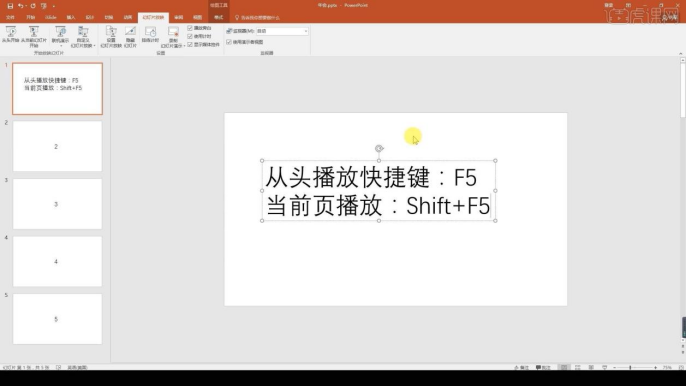Switch to Slide Sorter view
This screenshot has width=686, height=386.
[x=578, y=368]
